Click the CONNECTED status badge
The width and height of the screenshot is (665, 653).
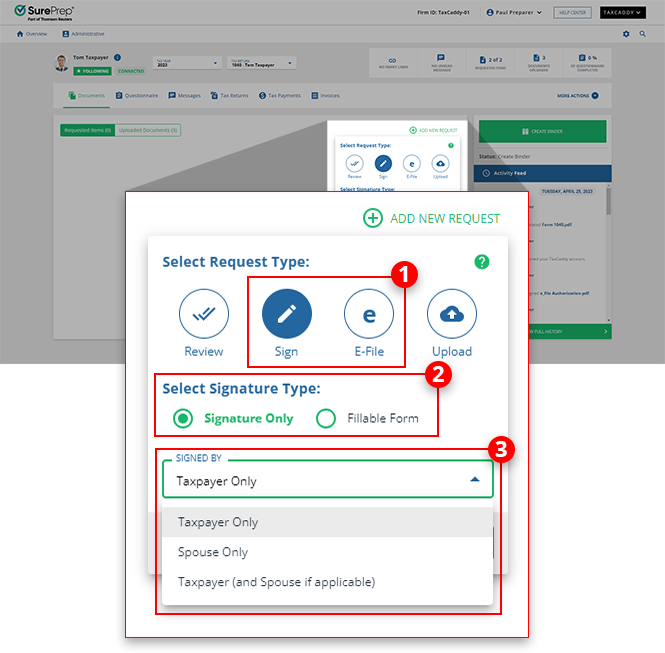[131, 71]
